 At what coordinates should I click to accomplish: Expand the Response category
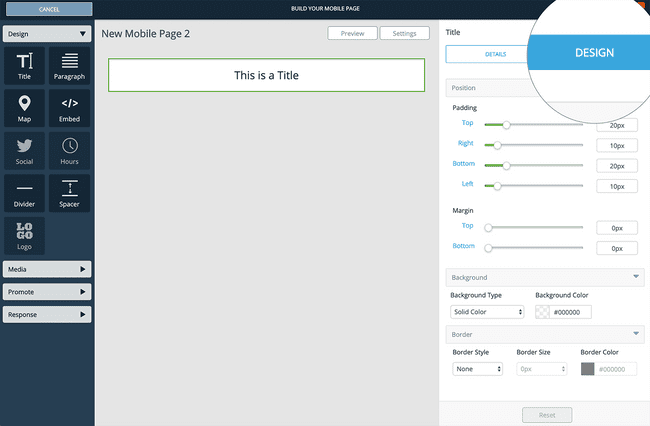pos(47,315)
